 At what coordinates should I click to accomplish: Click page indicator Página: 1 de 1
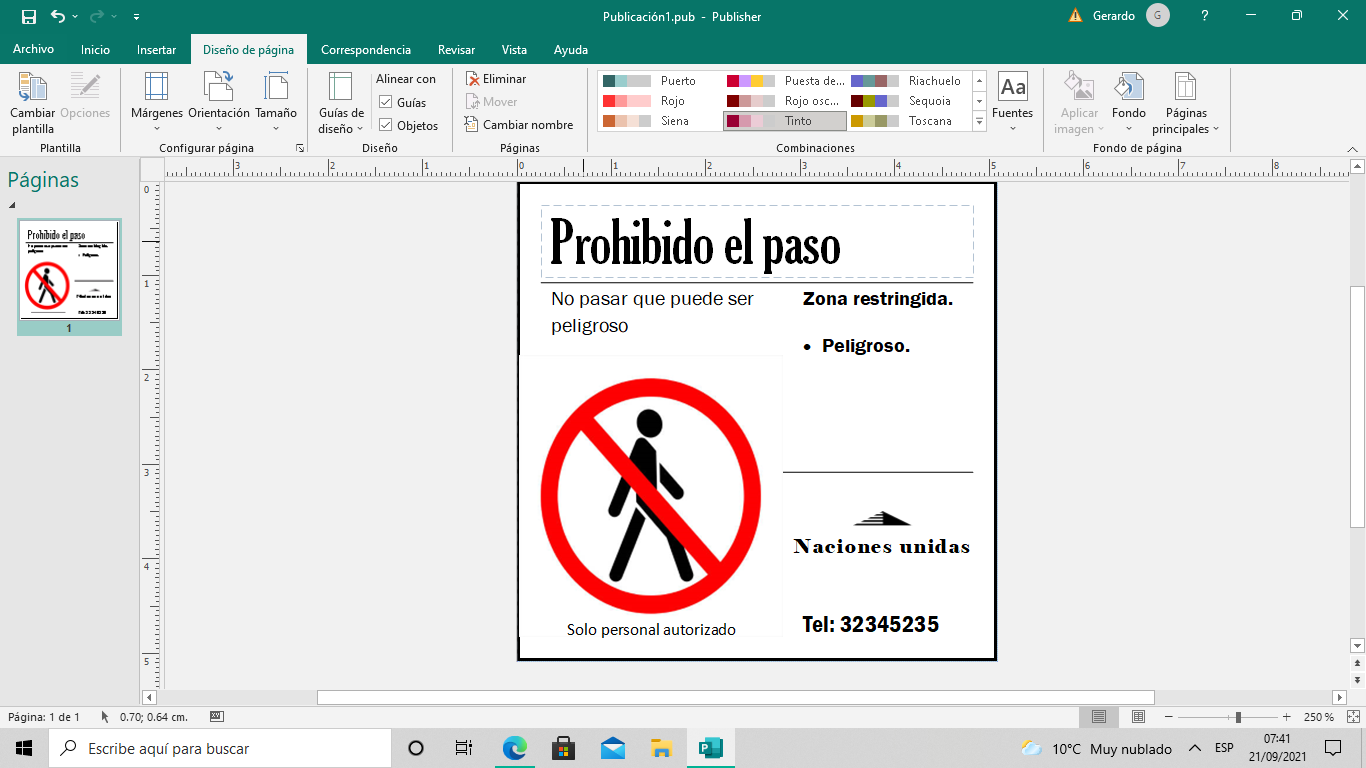[x=44, y=717]
